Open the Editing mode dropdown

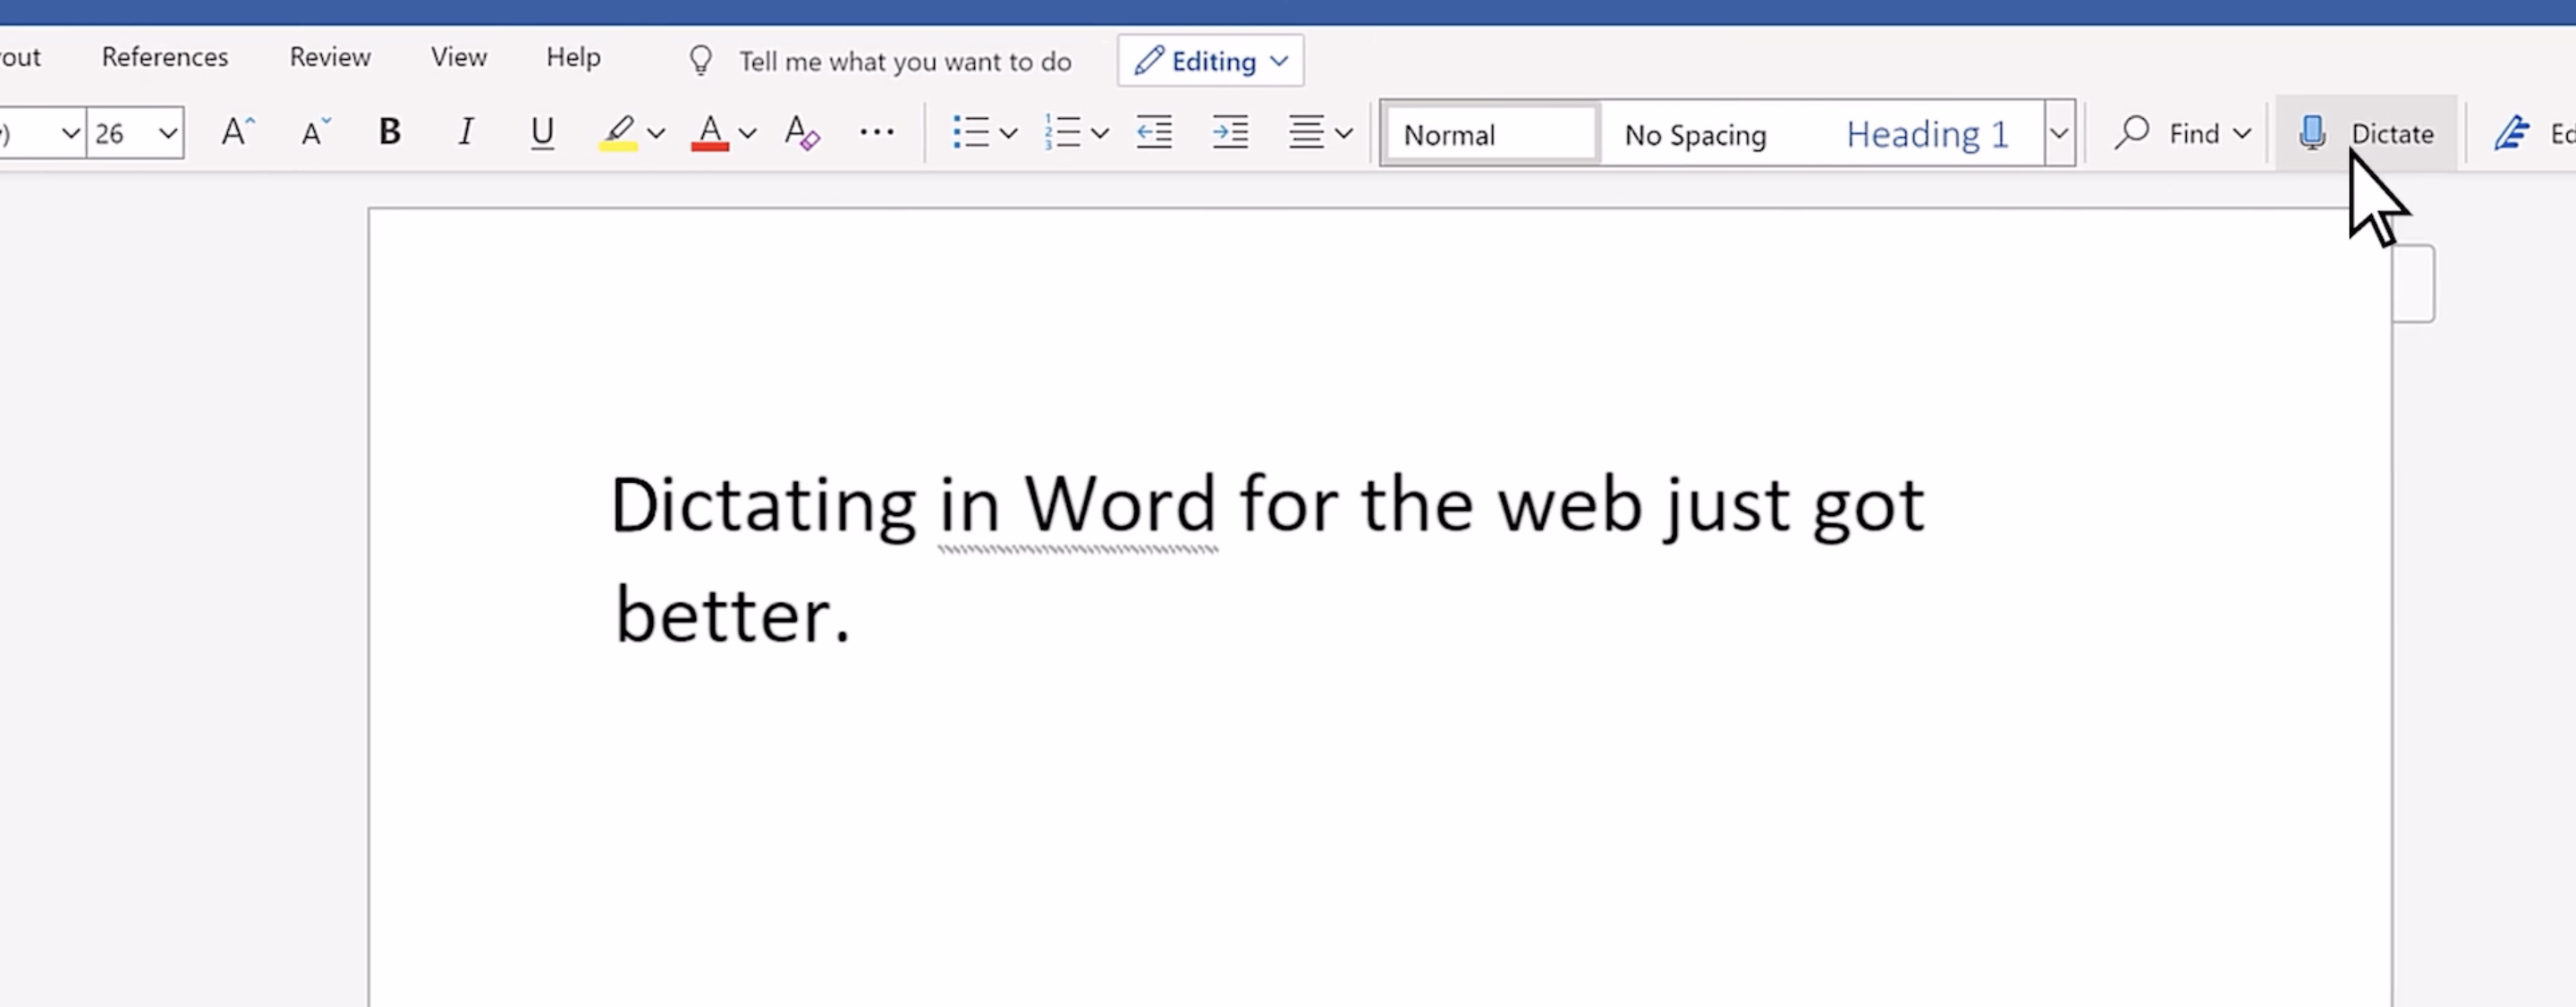(1210, 61)
